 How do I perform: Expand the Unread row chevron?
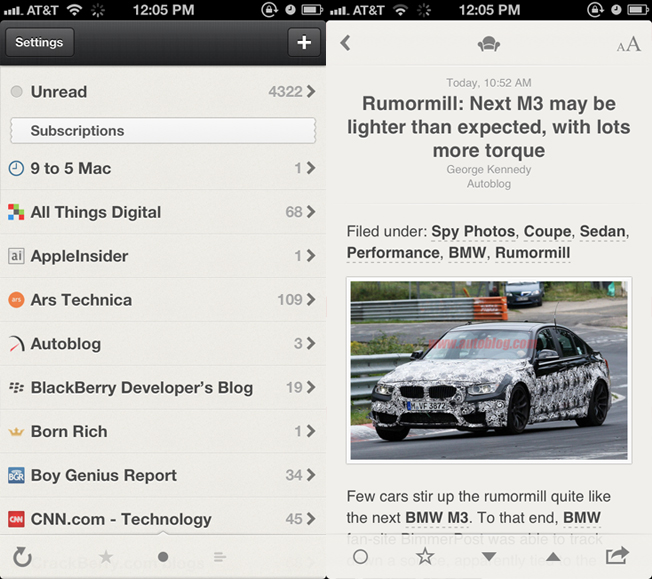[311, 92]
